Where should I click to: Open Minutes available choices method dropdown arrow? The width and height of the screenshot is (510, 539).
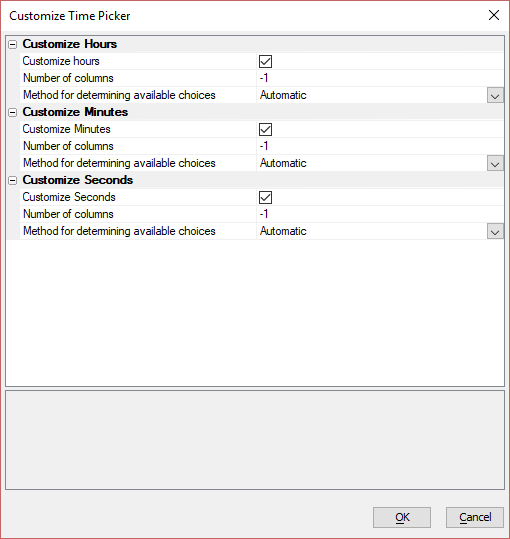coord(495,164)
